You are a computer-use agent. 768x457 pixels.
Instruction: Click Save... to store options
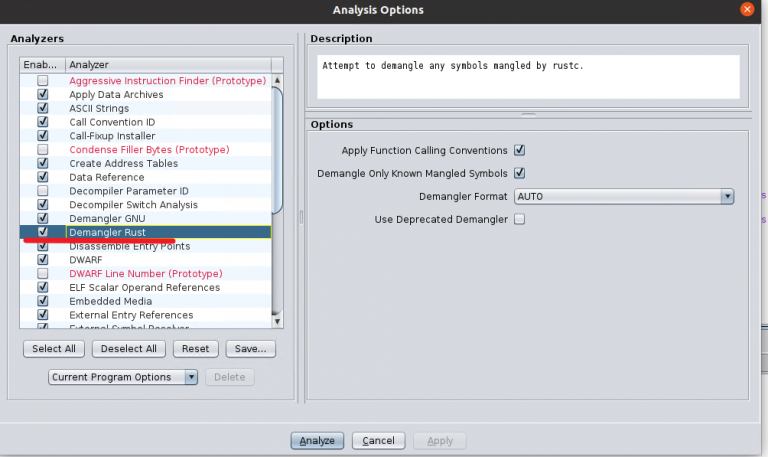coord(251,349)
